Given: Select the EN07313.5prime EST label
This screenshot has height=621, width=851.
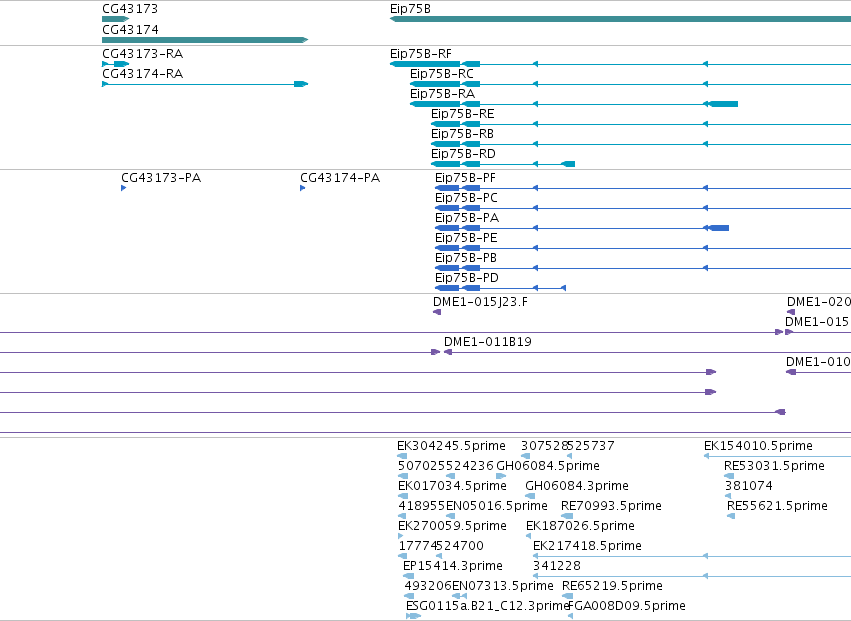Looking at the screenshot, I should pos(503,587).
